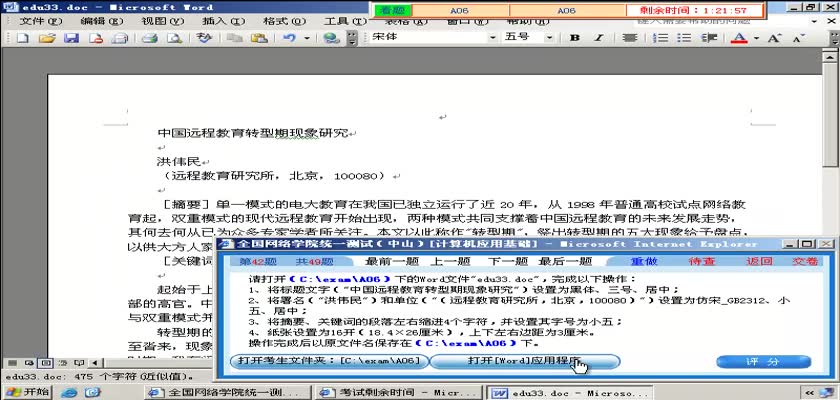Save the document with floppy icon
Image resolution: width=840 pixels, height=400 pixels.
(x=71, y=38)
